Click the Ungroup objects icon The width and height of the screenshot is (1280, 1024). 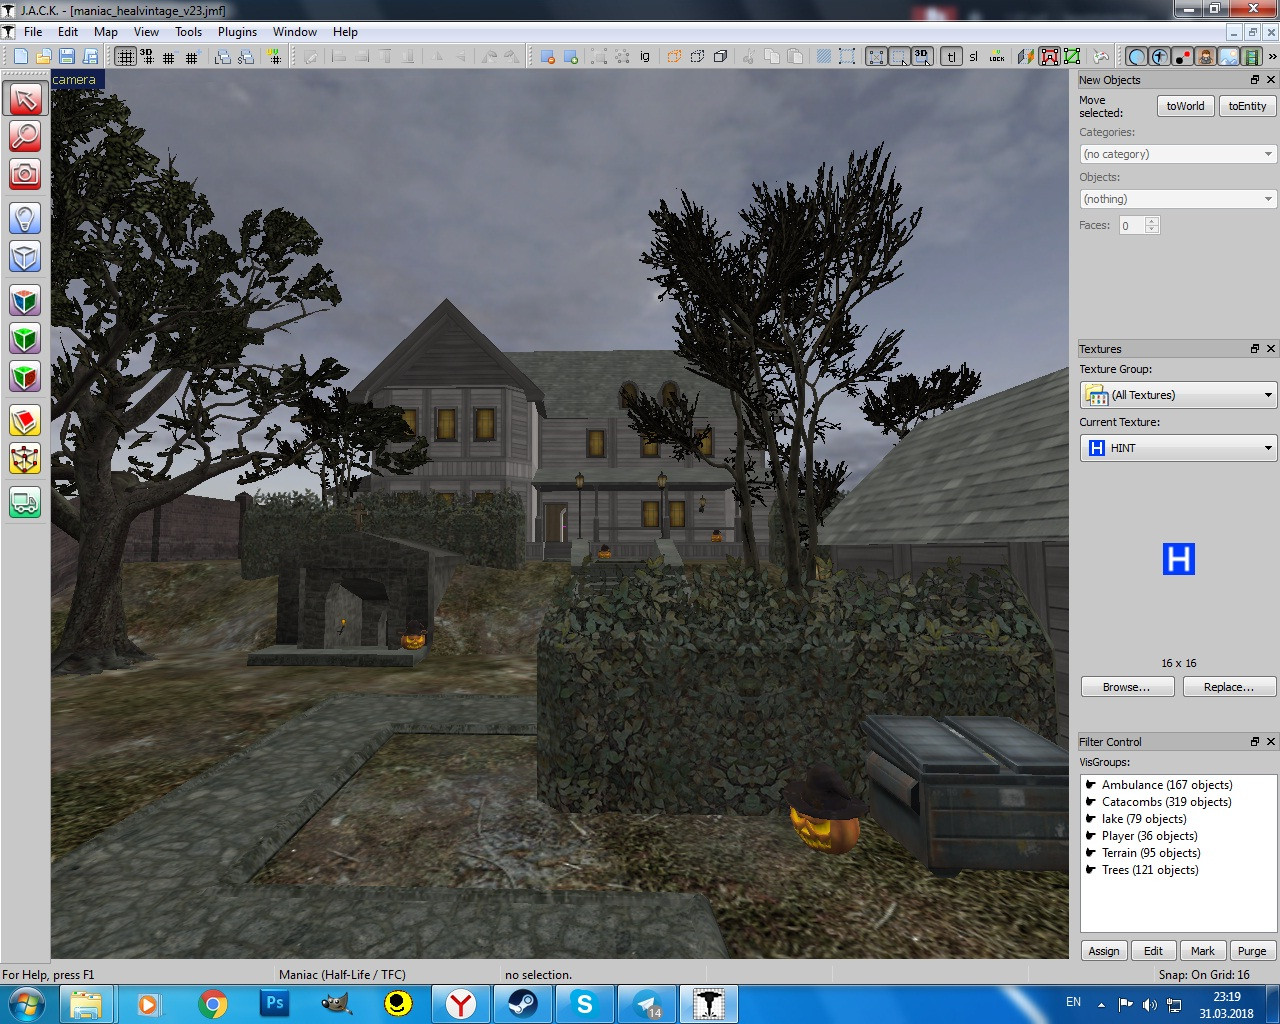(x=621, y=56)
